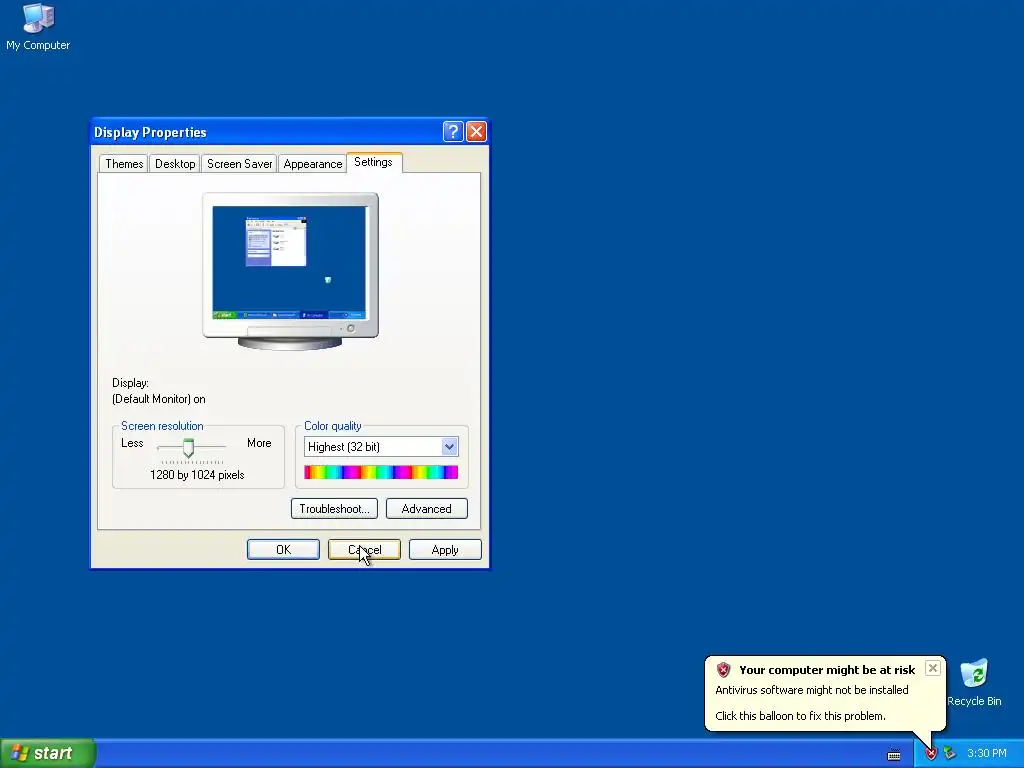Viewport: 1024px width, 768px height.
Task: Click the Troubleshoot... button
Action: 334,509
